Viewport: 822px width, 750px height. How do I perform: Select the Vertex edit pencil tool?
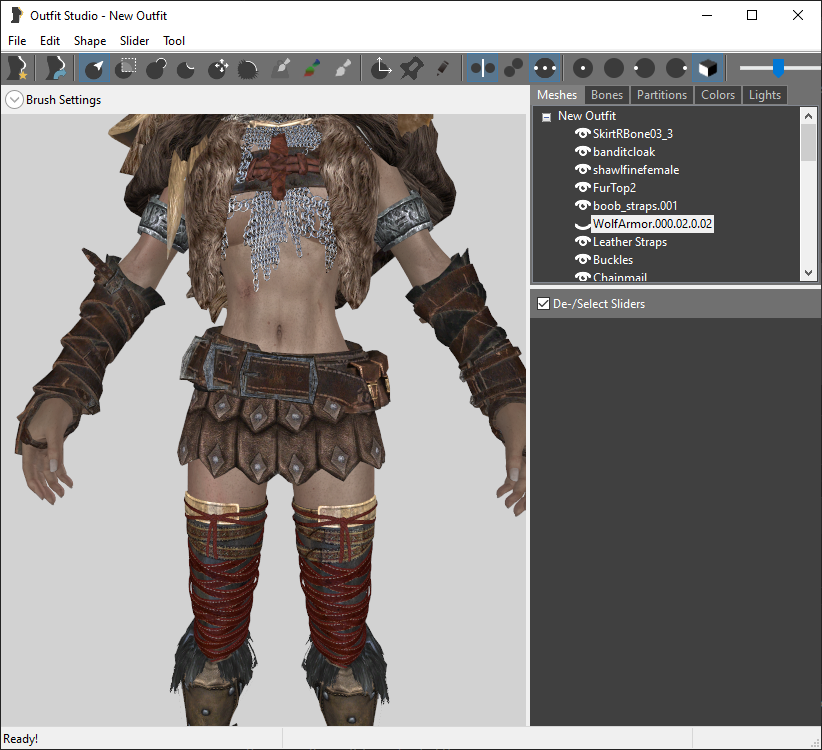[442, 68]
